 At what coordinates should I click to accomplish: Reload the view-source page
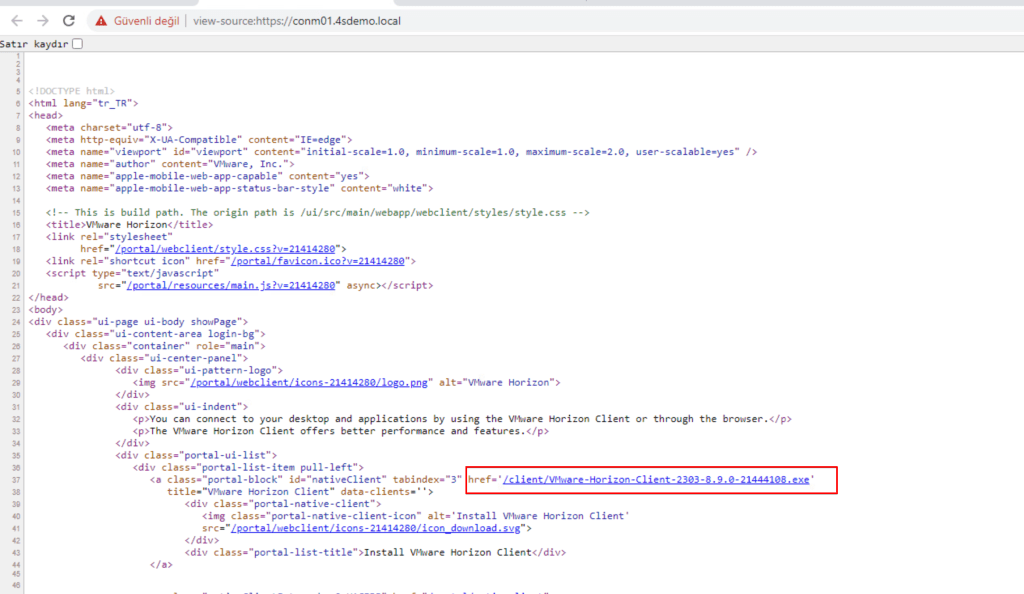(68, 20)
